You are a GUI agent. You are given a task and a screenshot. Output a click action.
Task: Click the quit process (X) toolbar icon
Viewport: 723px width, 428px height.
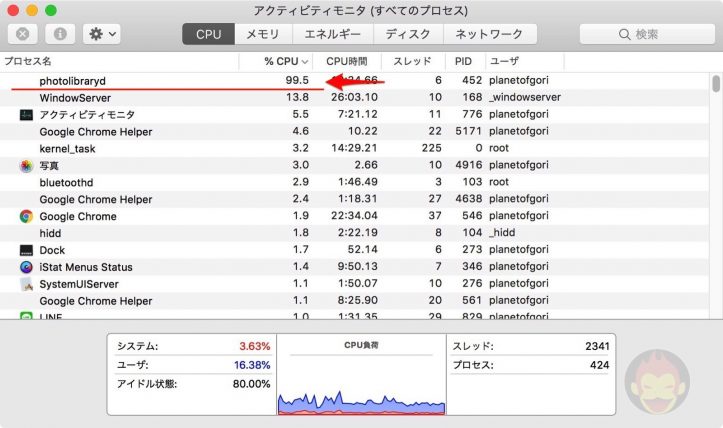23,34
